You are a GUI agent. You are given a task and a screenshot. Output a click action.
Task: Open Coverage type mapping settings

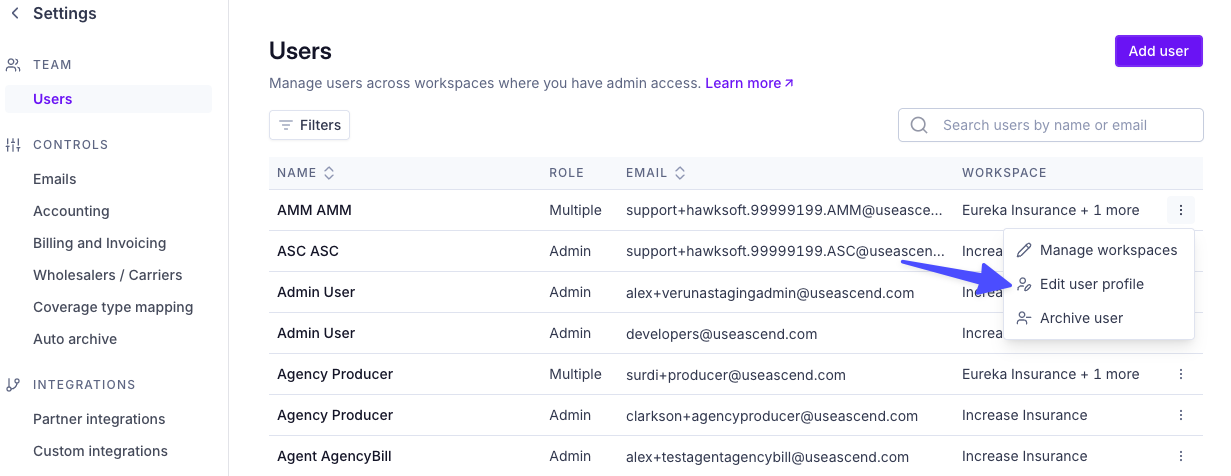[113, 307]
